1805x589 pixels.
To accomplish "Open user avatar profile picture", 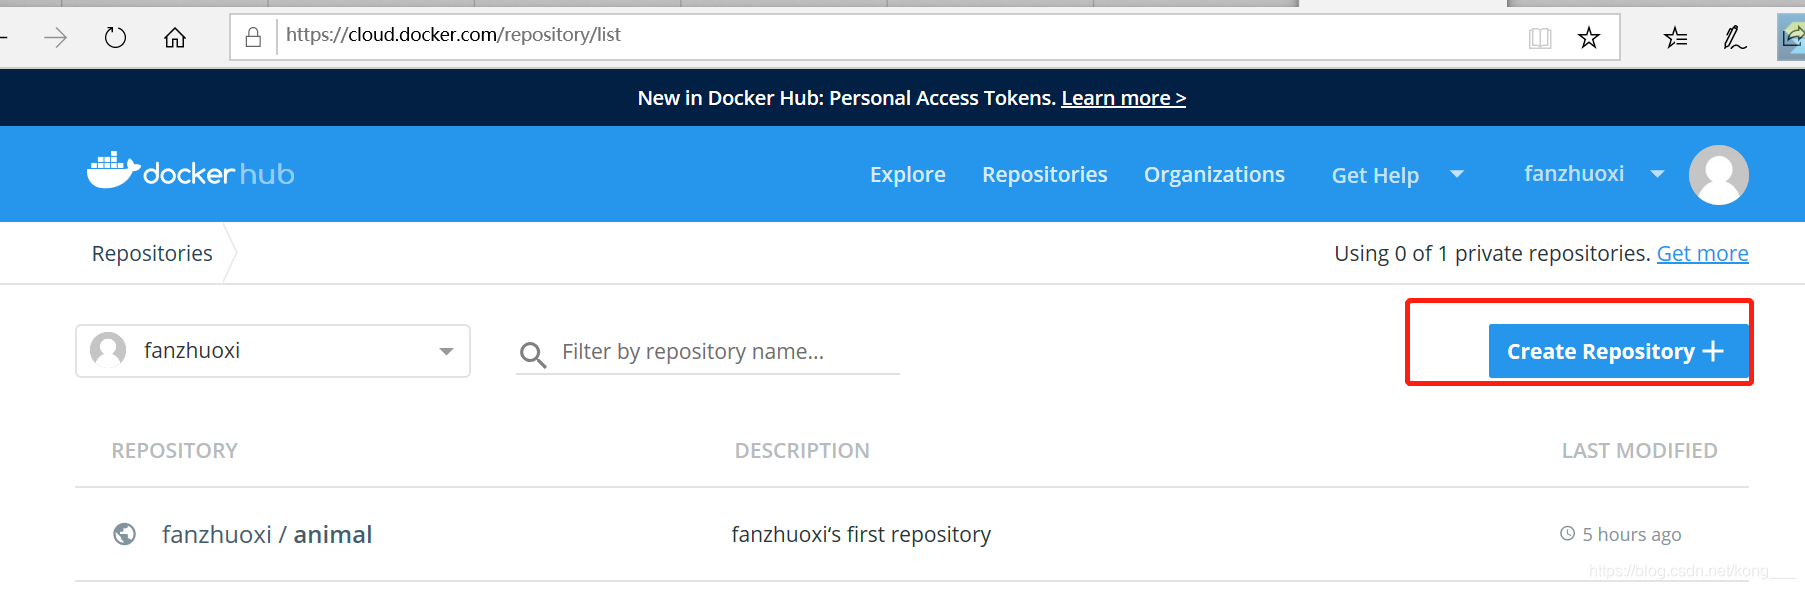I will point(1719,175).
